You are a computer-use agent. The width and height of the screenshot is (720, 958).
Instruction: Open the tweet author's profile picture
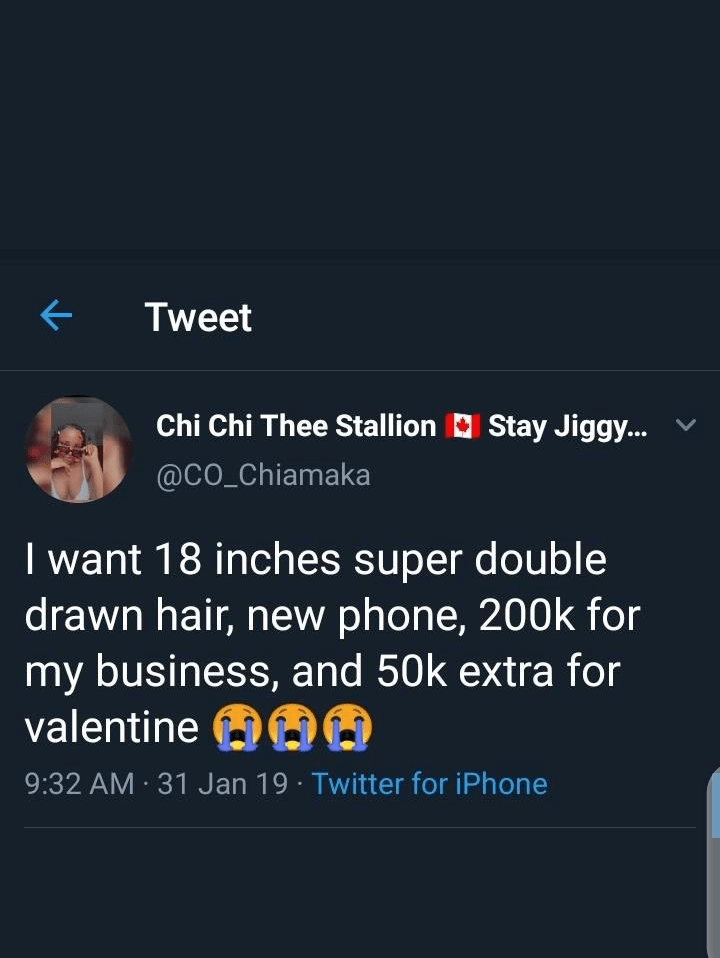tap(78, 449)
